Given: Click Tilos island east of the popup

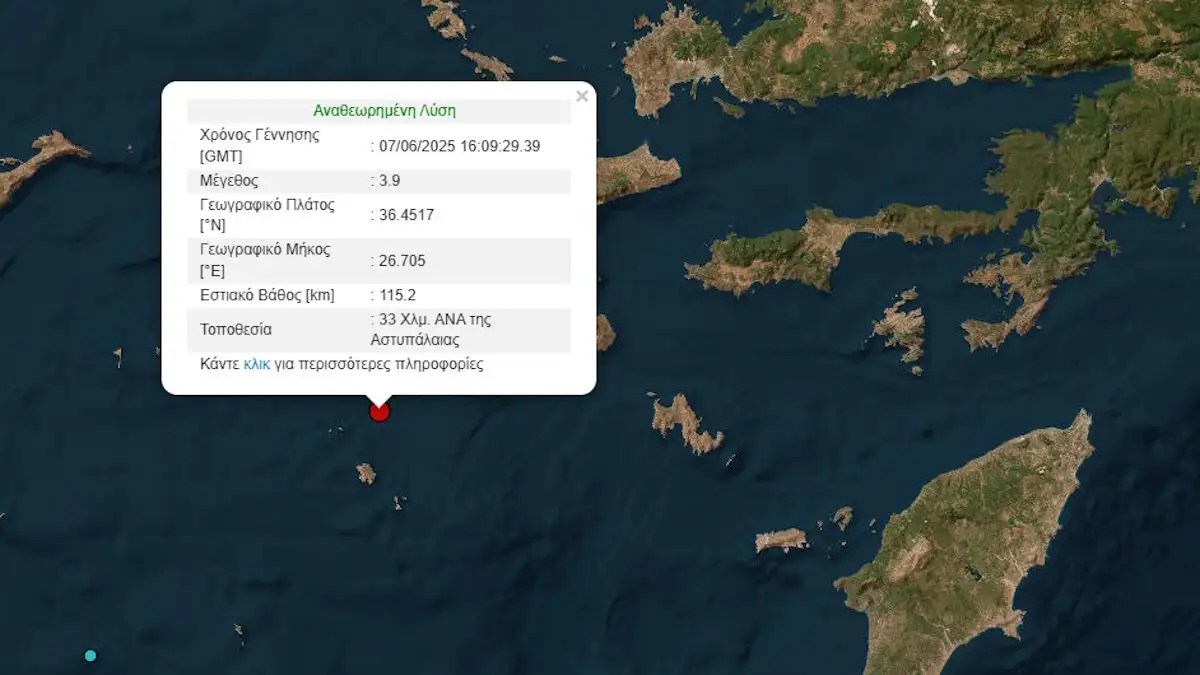Looking at the screenshot, I should click(687, 422).
